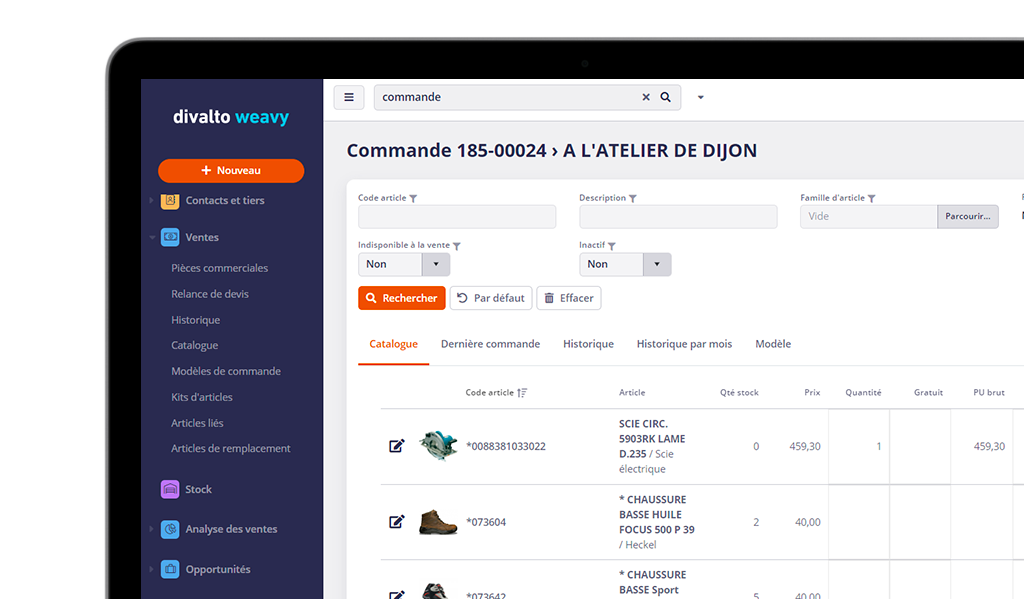Click the Code article input field
1024x599 pixels.
(x=457, y=217)
